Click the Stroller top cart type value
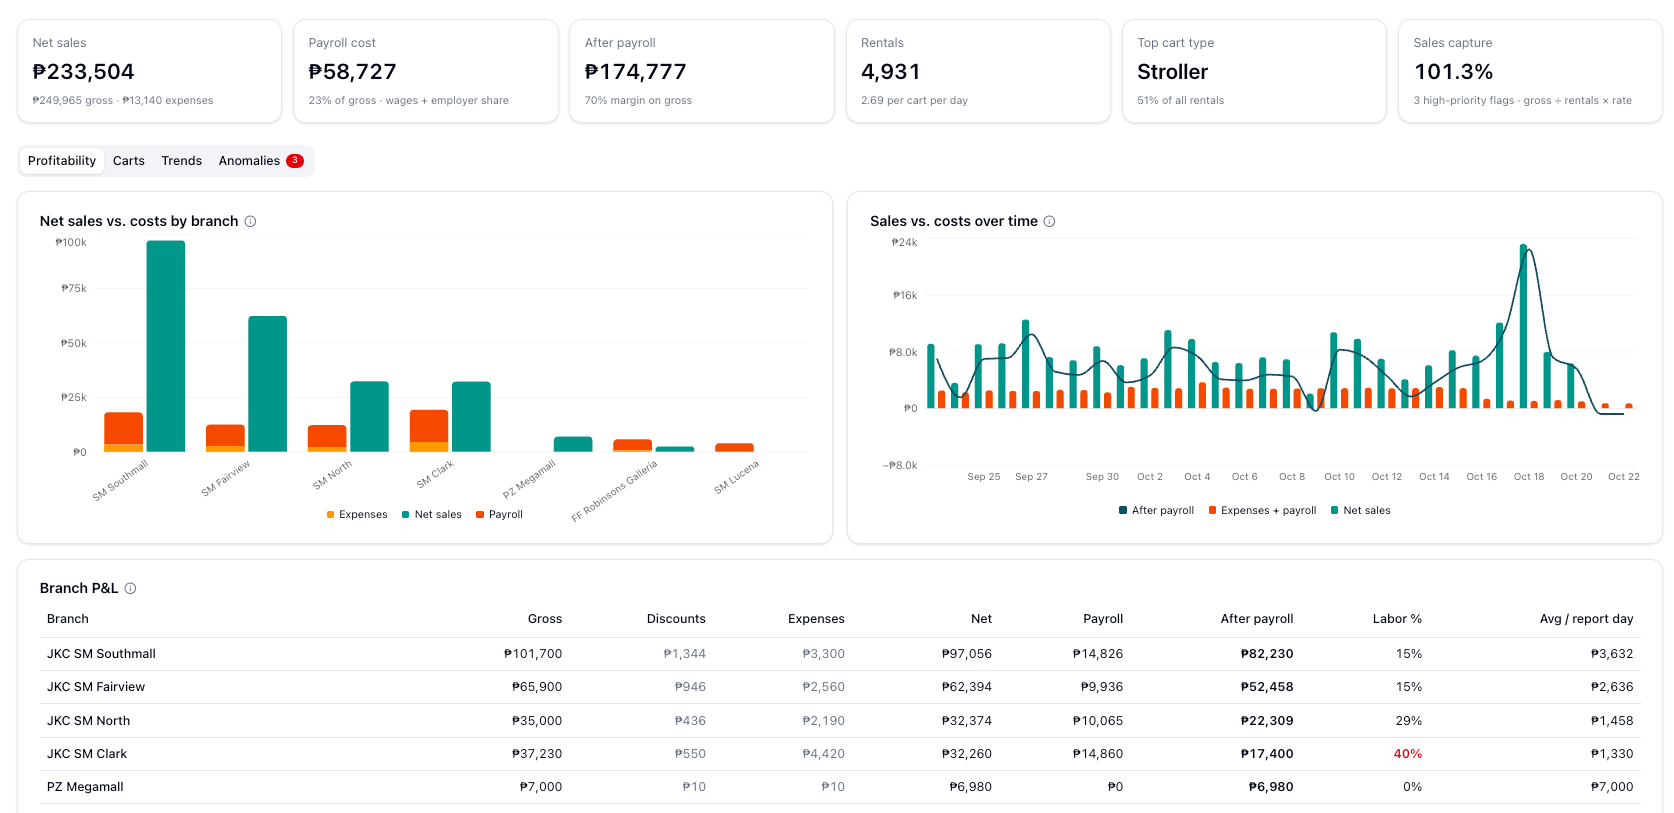The image size is (1674, 813). pos(1172,72)
